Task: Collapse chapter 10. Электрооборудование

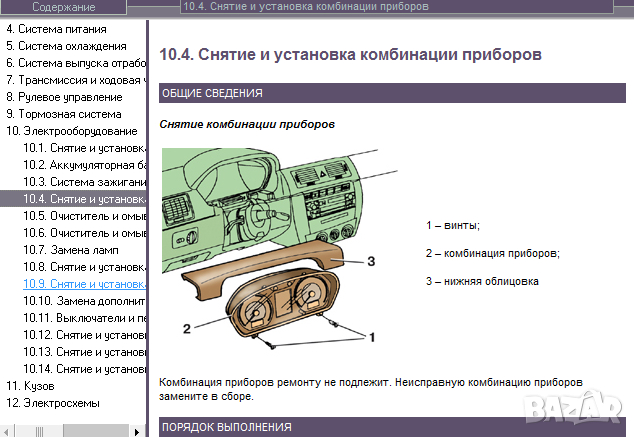Action: pos(71,131)
